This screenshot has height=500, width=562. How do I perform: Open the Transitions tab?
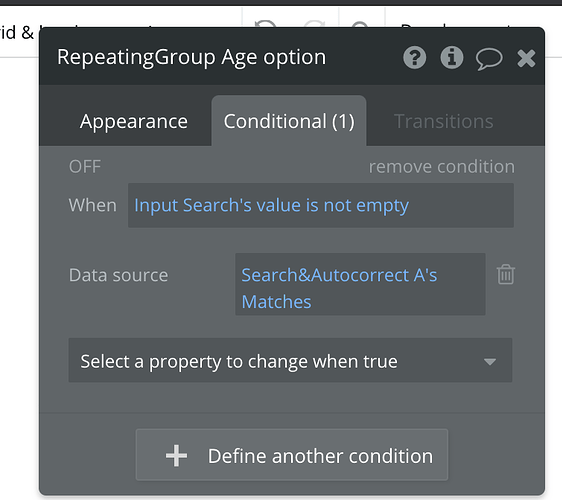(444, 121)
